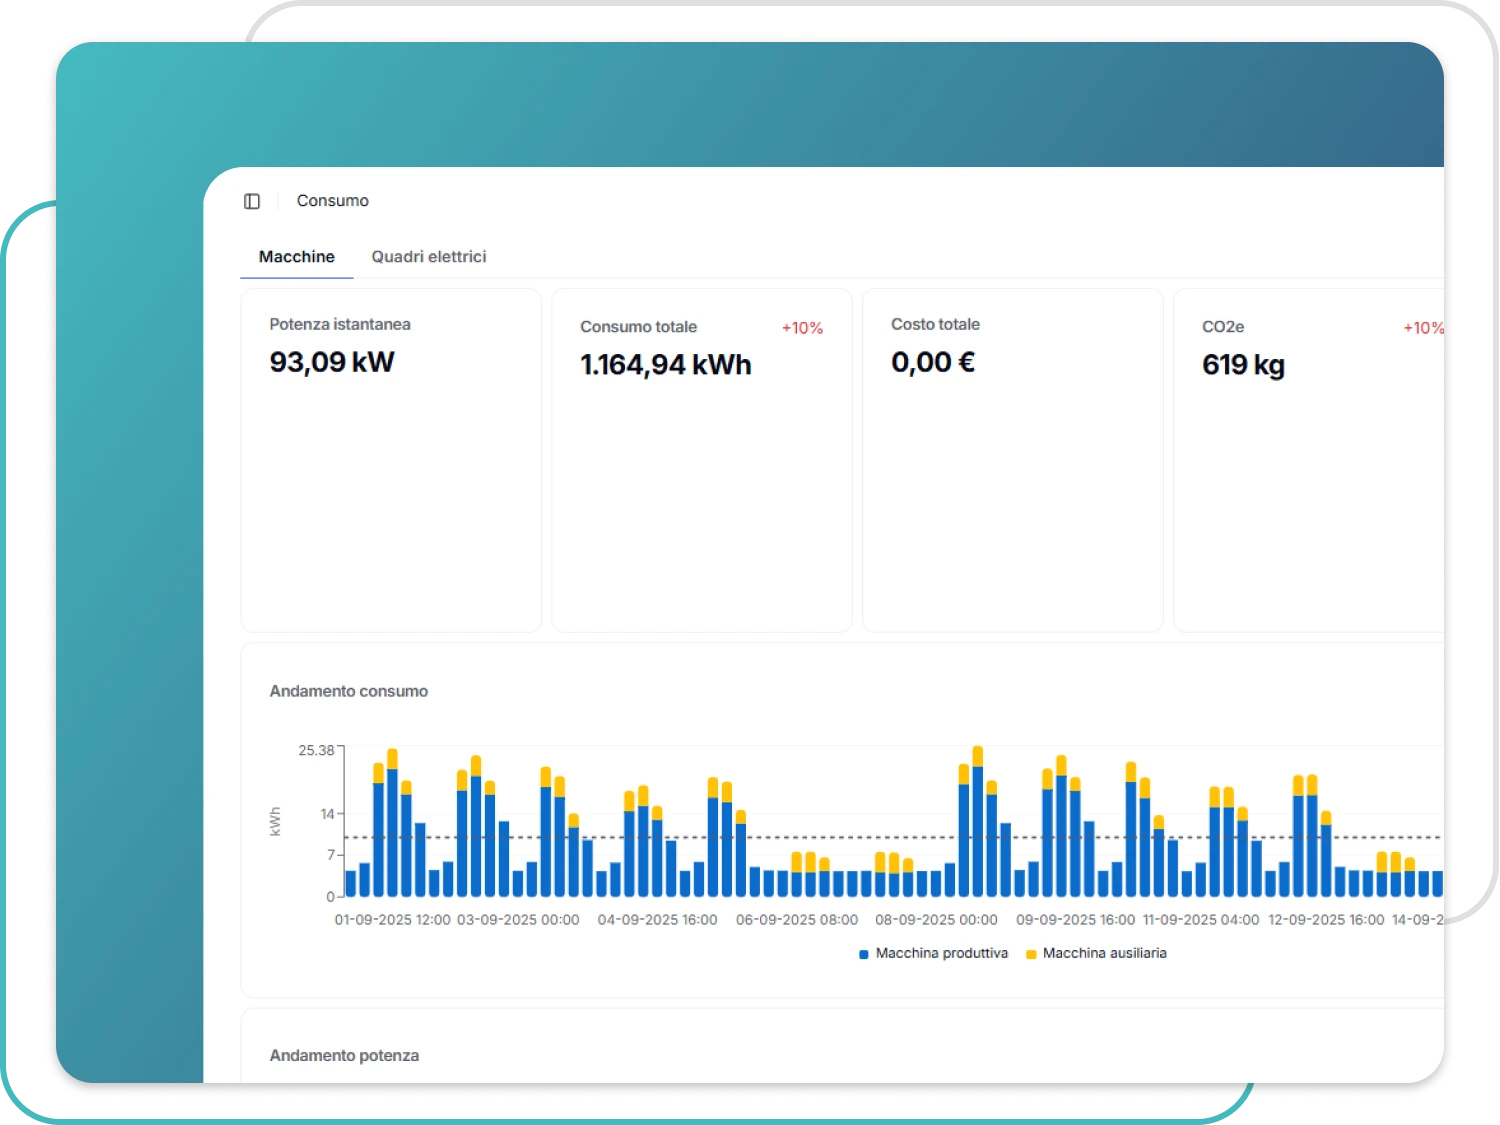Select the Potenza istantanea card
Screen dimensions: 1500x1125
click(x=391, y=460)
